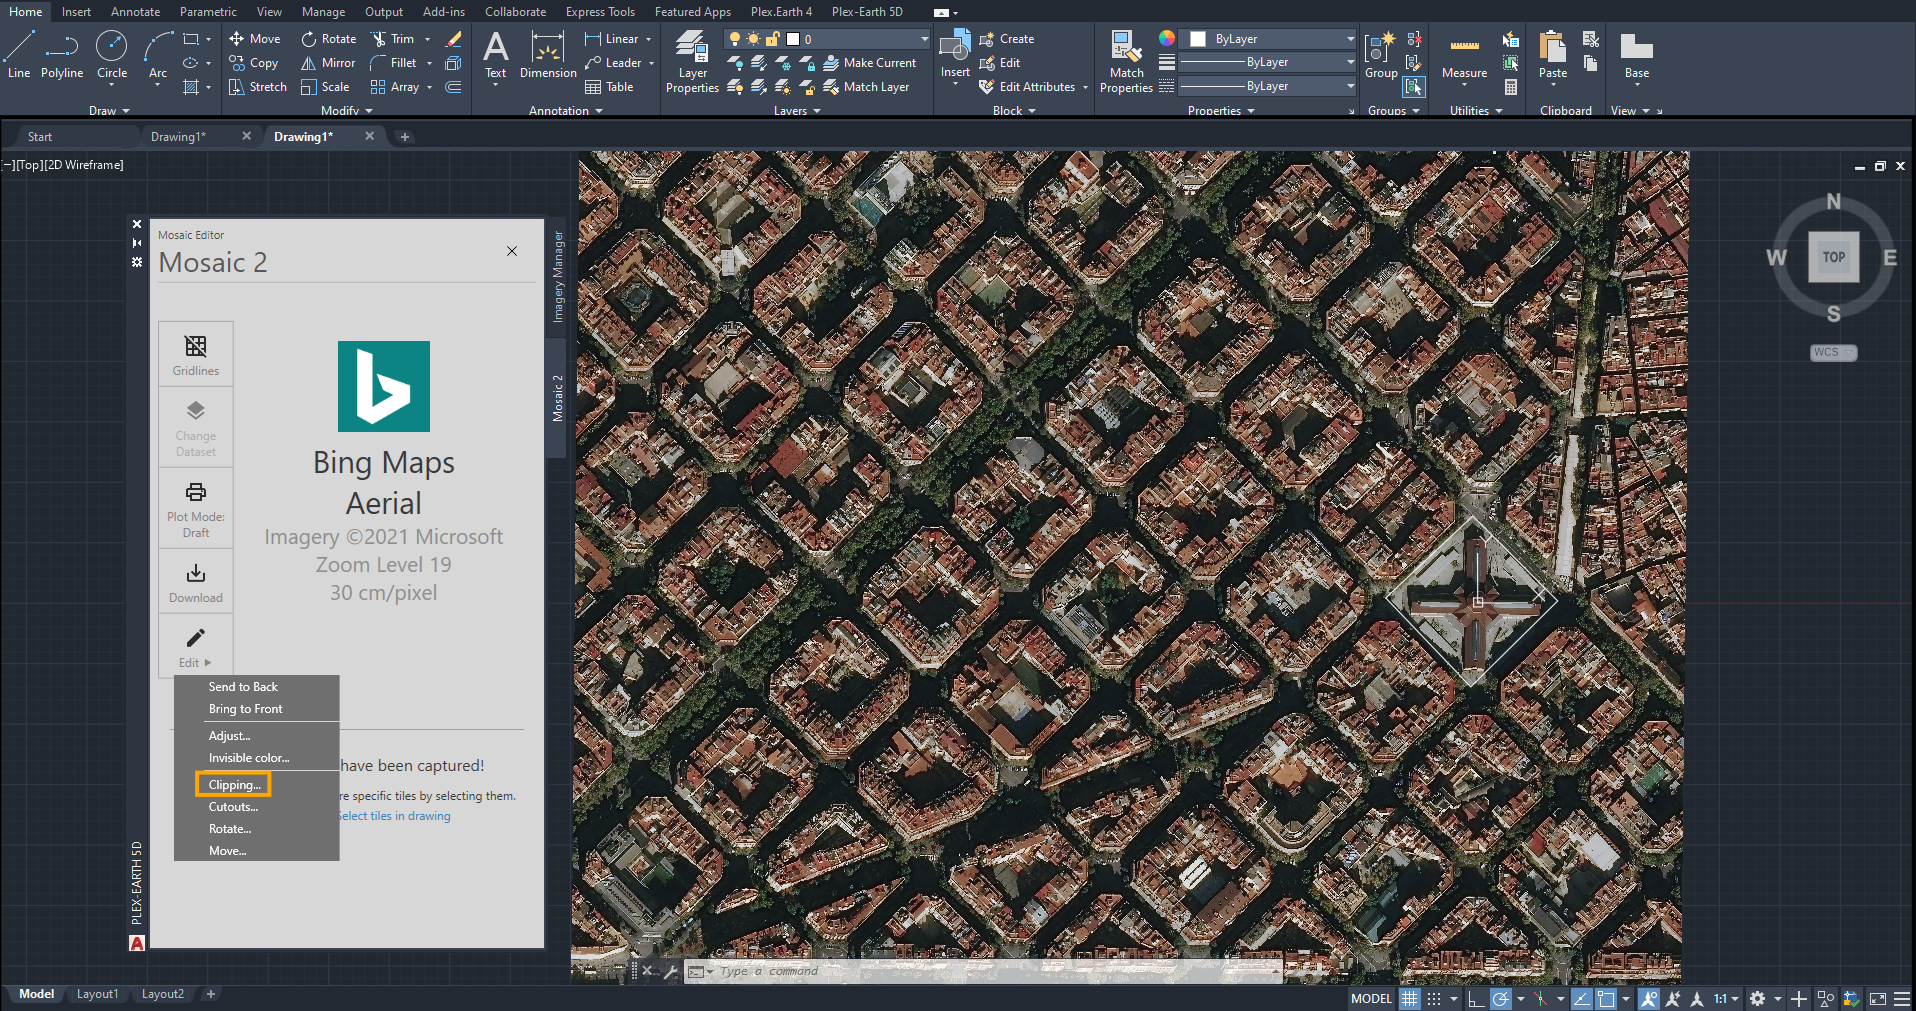
Task: Open Match Properties tool
Action: [x=1126, y=61]
